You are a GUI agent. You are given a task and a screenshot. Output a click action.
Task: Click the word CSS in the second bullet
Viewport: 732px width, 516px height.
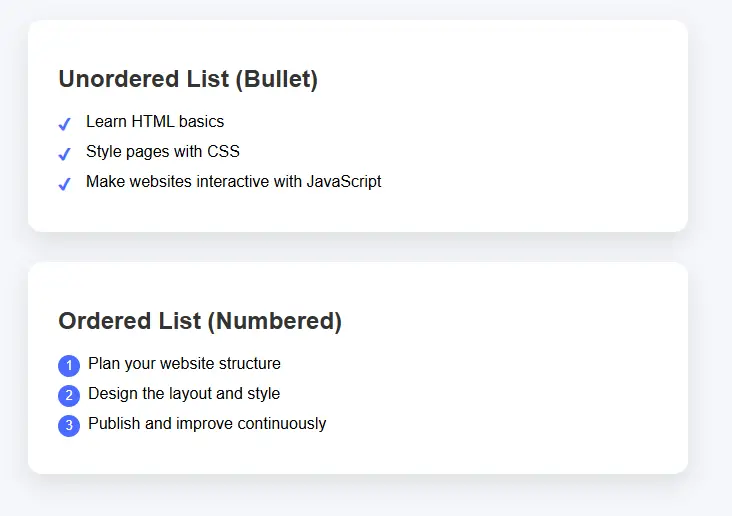coord(224,152)
